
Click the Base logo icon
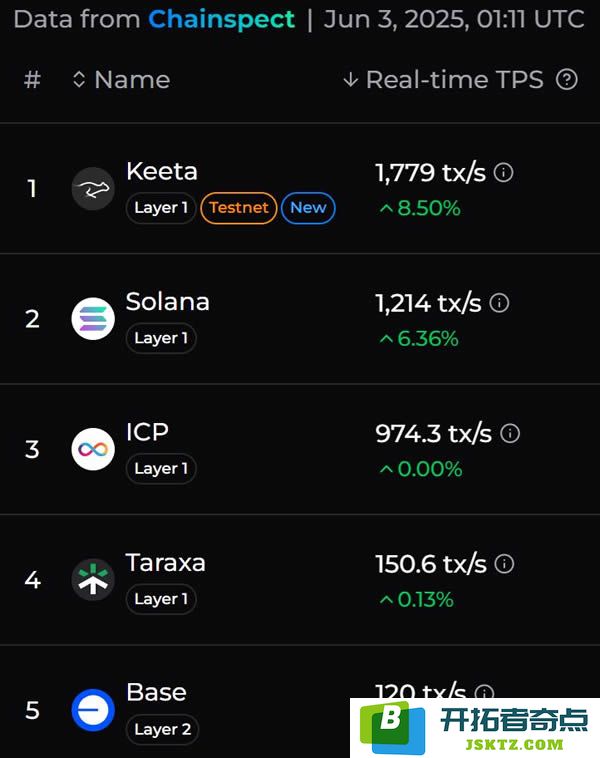(93, 710)
